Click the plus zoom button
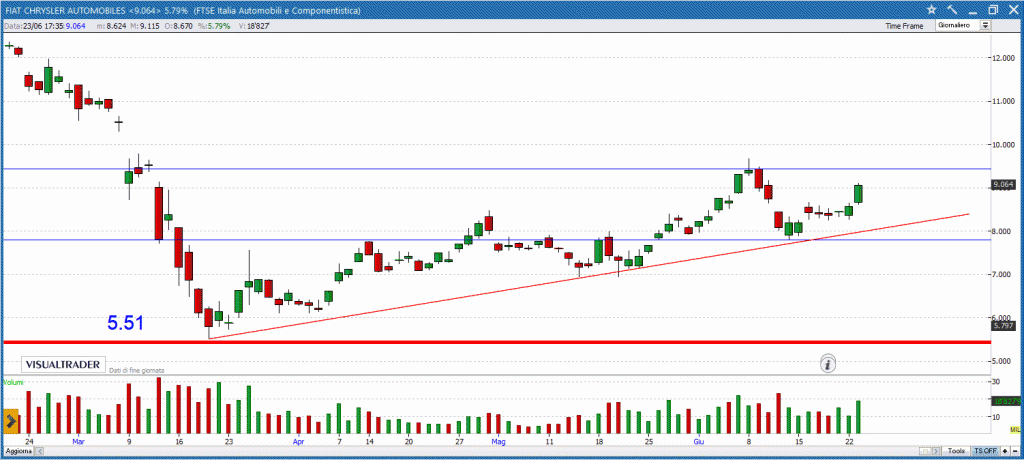 pyautogui.click(x=1005, y=452)
